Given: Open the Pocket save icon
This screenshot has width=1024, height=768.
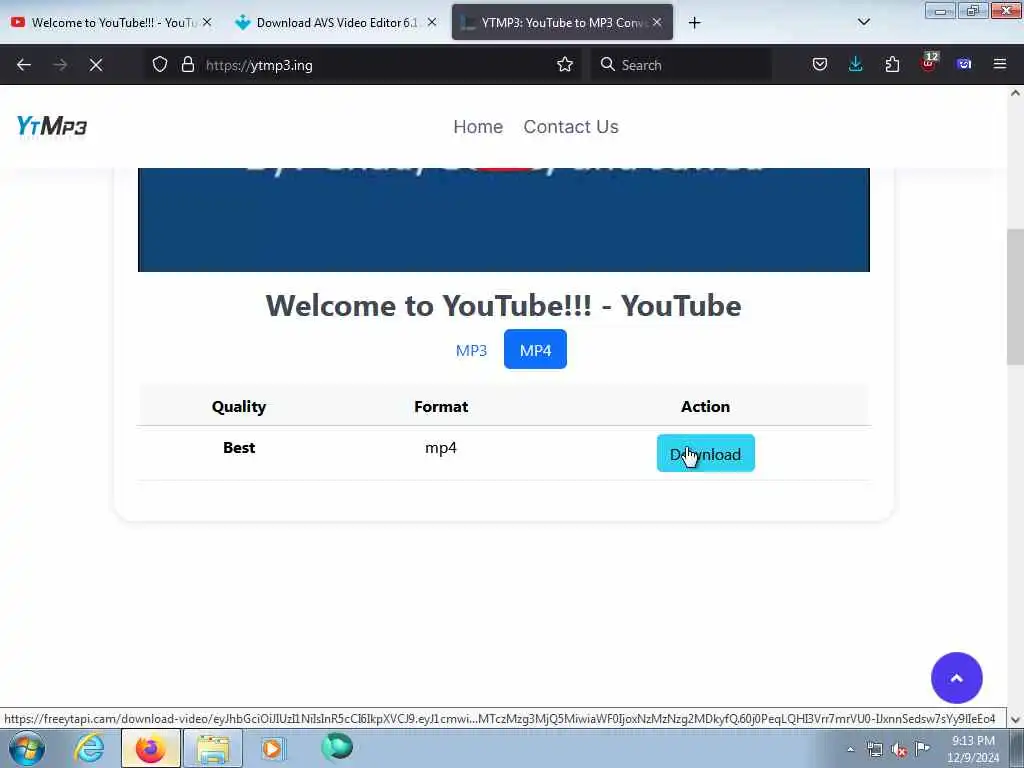Looking at the screenshot, I should coord(820,65).
